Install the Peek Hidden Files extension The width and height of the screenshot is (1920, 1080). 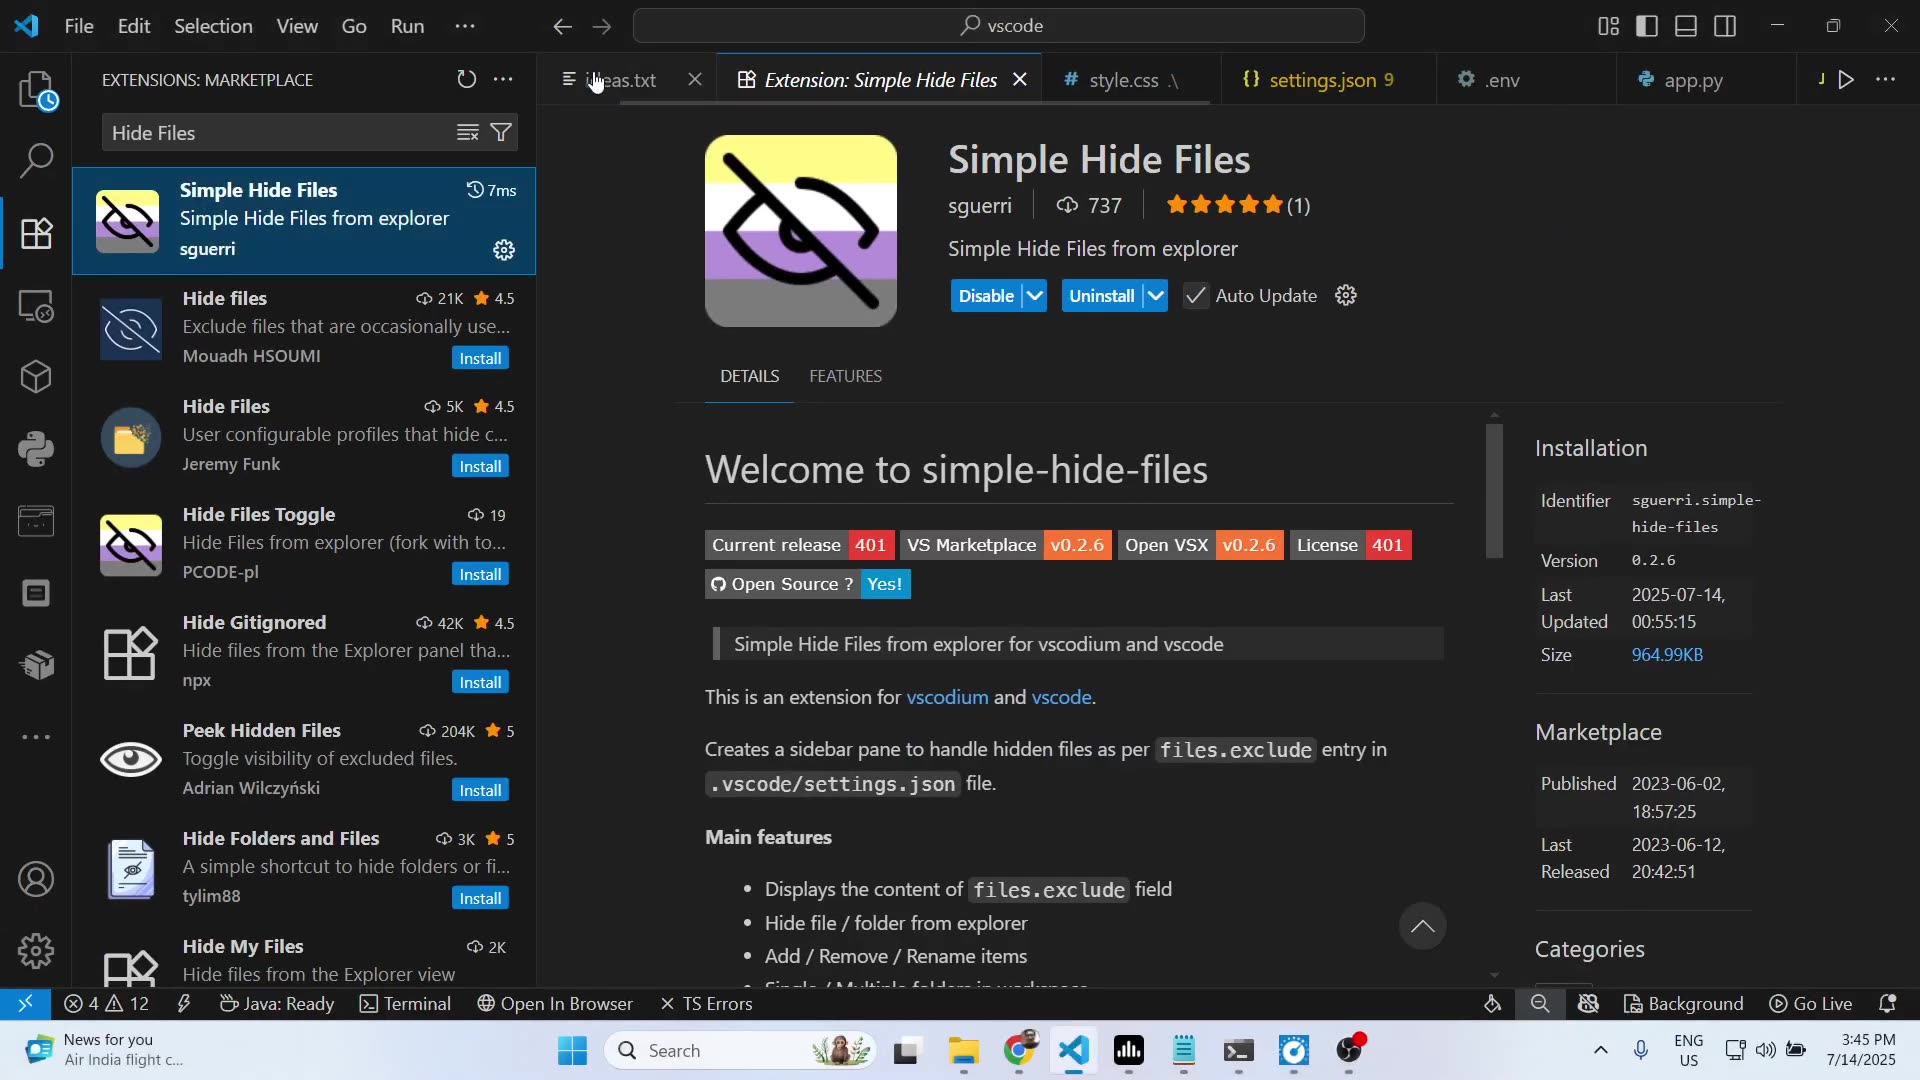click(480, 790)
